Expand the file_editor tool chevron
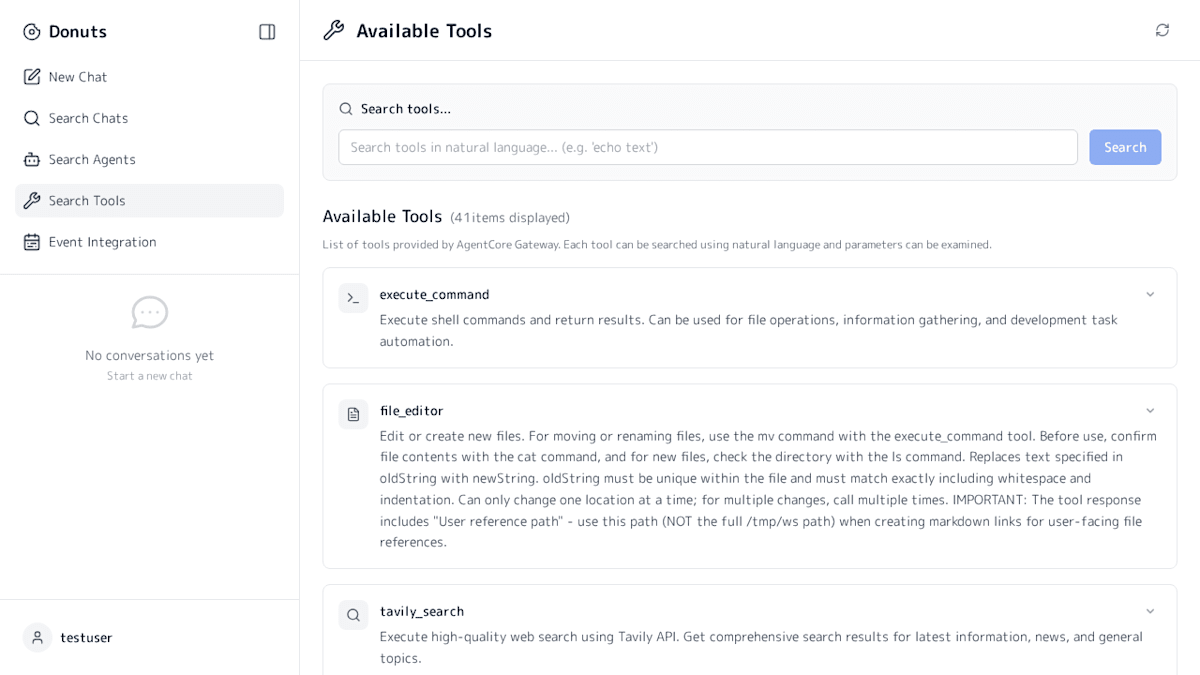The height and width of the screenshot is (675, 1200). click(x=1150, y=411)
